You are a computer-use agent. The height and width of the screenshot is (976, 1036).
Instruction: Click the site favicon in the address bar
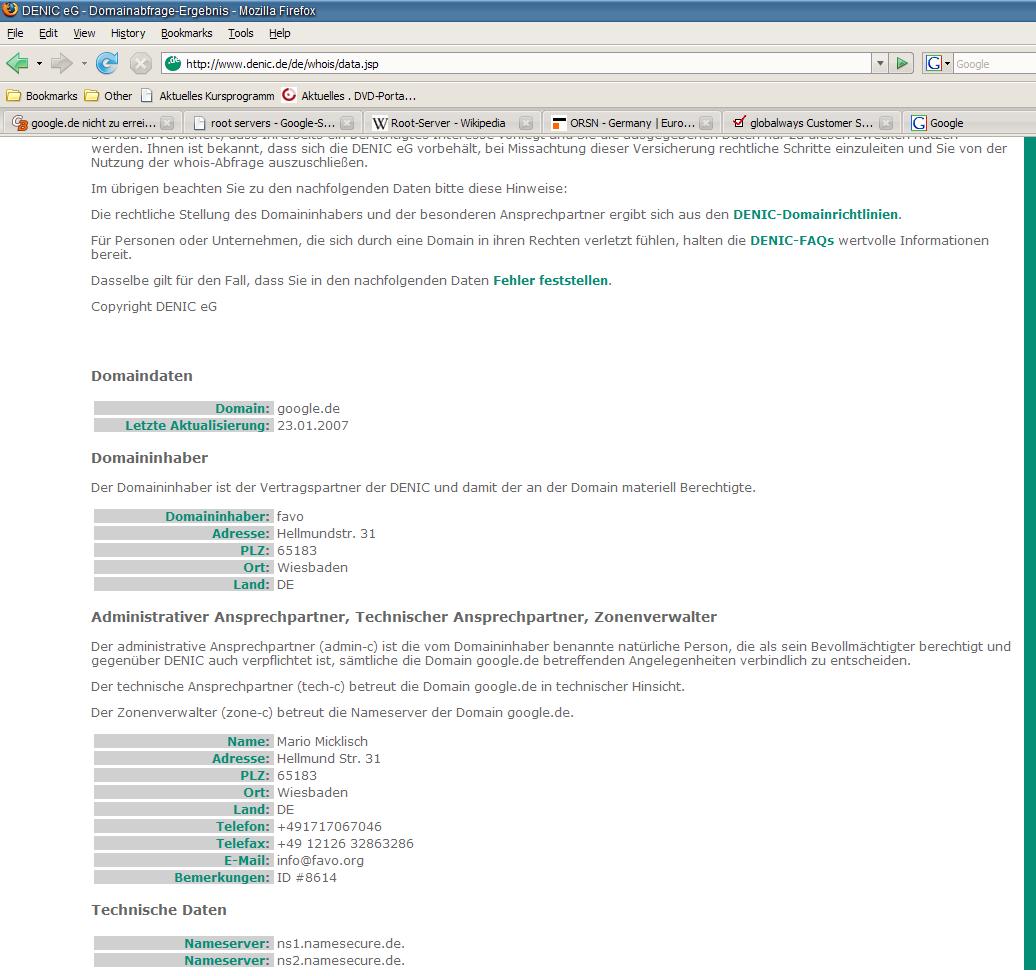point(173,63)
